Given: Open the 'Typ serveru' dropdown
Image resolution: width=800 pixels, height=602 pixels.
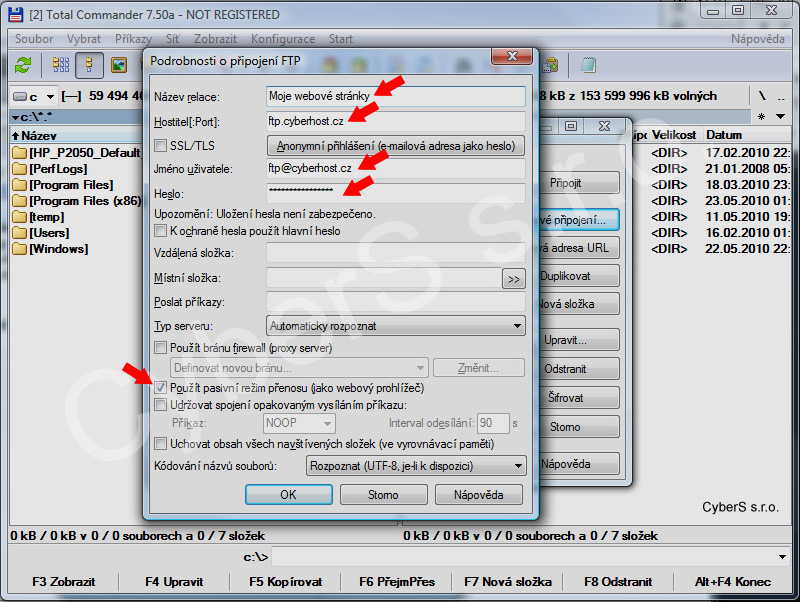Looking at the screenshot, I should pos(396,325).
